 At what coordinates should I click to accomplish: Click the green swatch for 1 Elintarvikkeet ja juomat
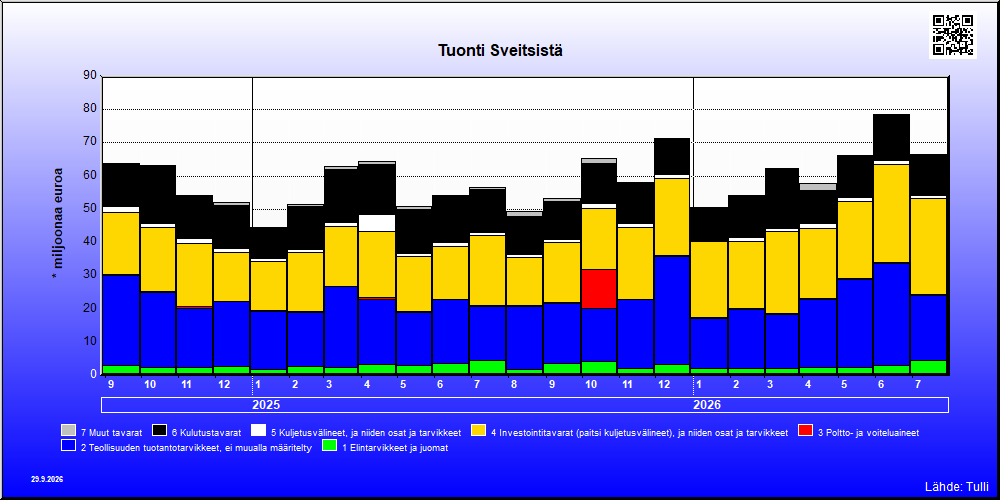(x=330, y=446)
